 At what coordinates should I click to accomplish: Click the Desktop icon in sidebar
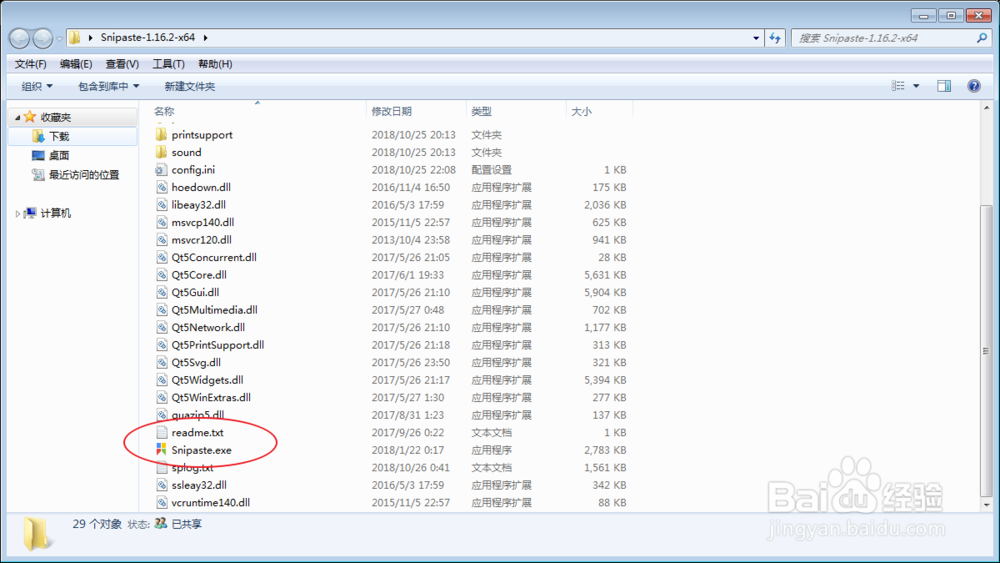tap(38, 156)
